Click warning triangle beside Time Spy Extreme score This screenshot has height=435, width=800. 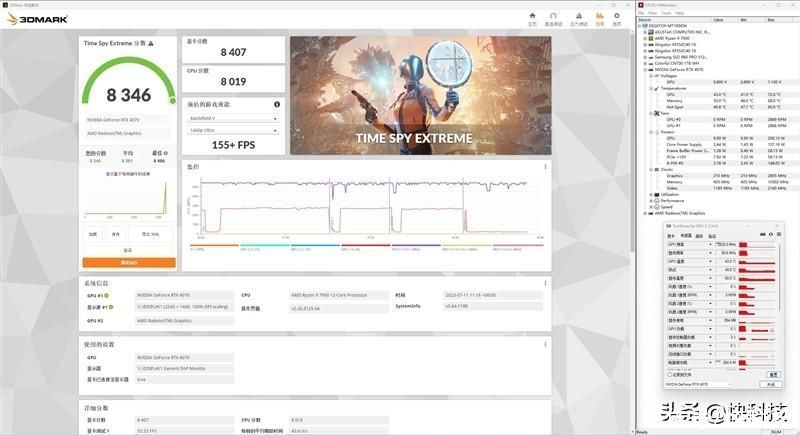151,43
